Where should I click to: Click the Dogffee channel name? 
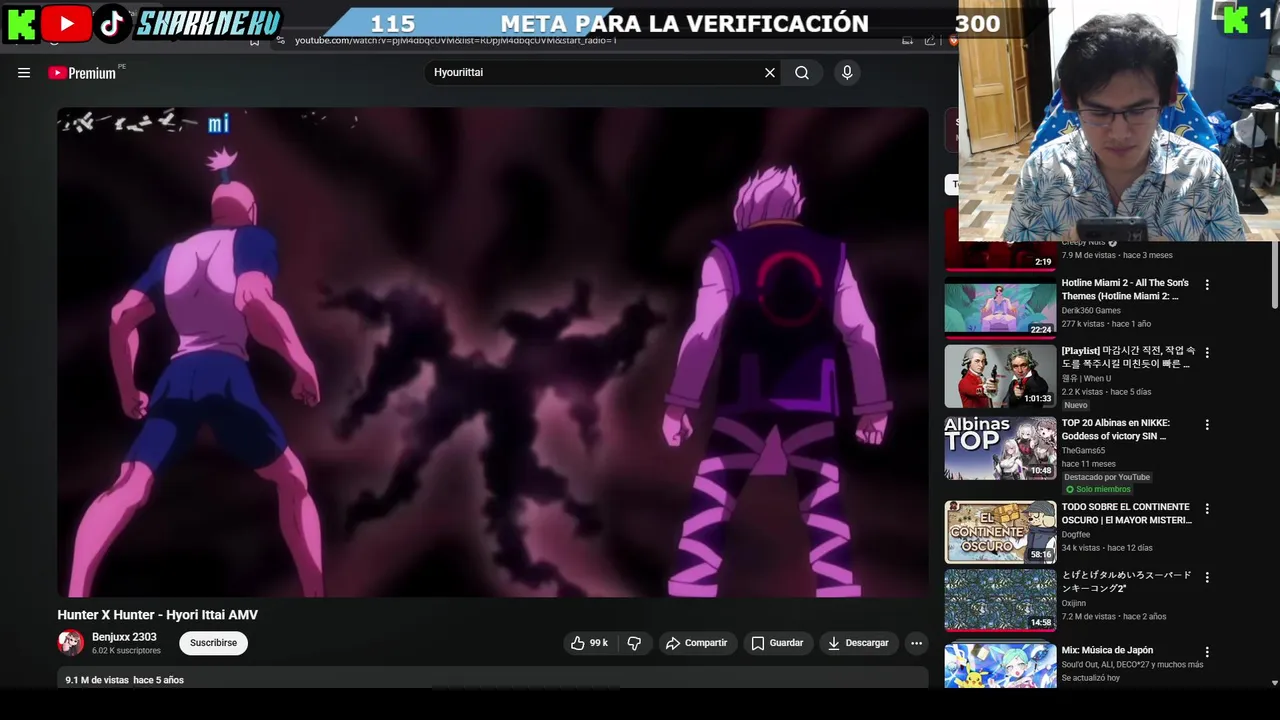1076,535
